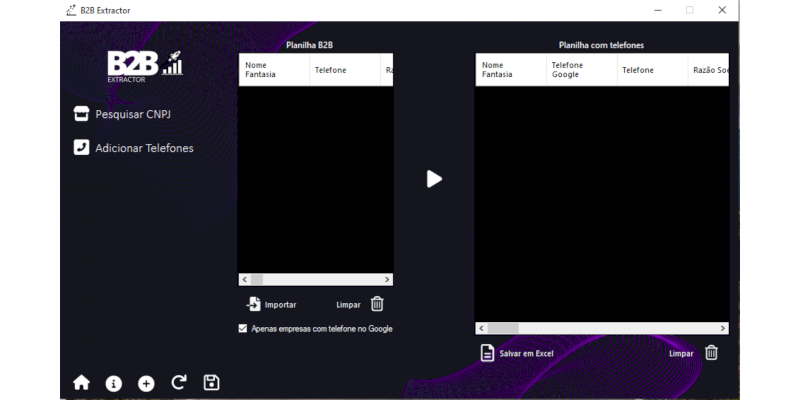Select Nome Fantasia header in Planilha B2B

tap(274, 70)
